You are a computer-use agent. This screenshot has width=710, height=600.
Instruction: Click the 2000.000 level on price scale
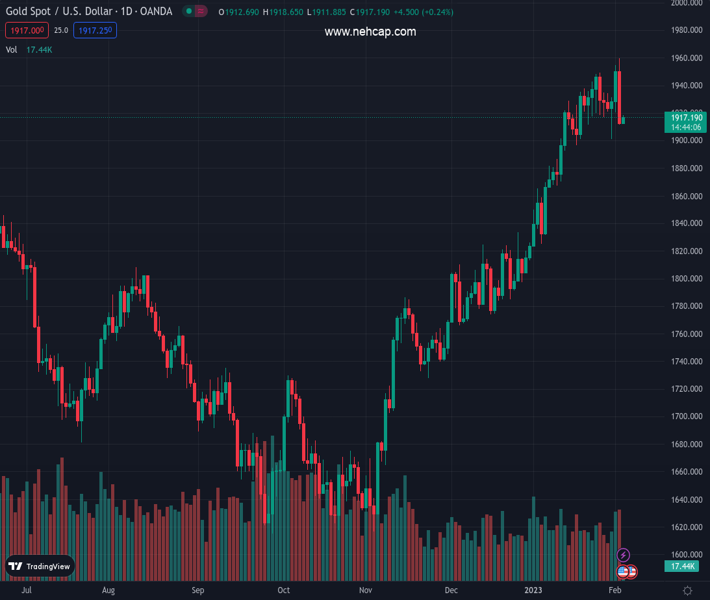pos(685,3)
